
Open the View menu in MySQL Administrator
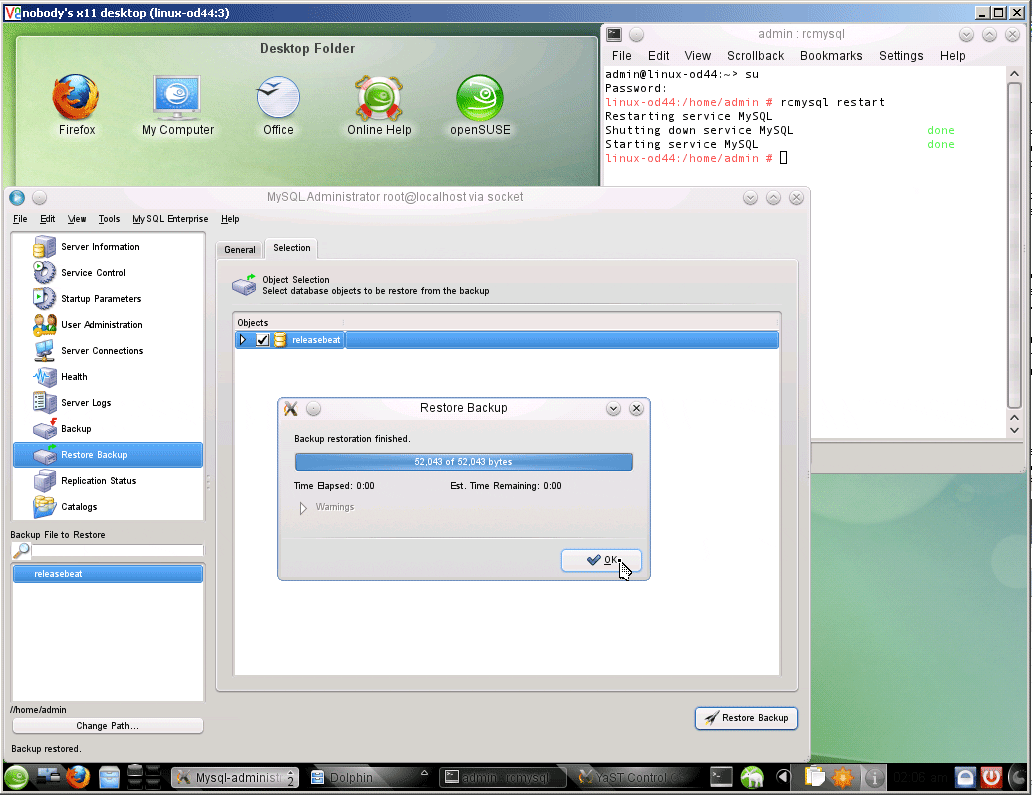(x=76, y=219)
